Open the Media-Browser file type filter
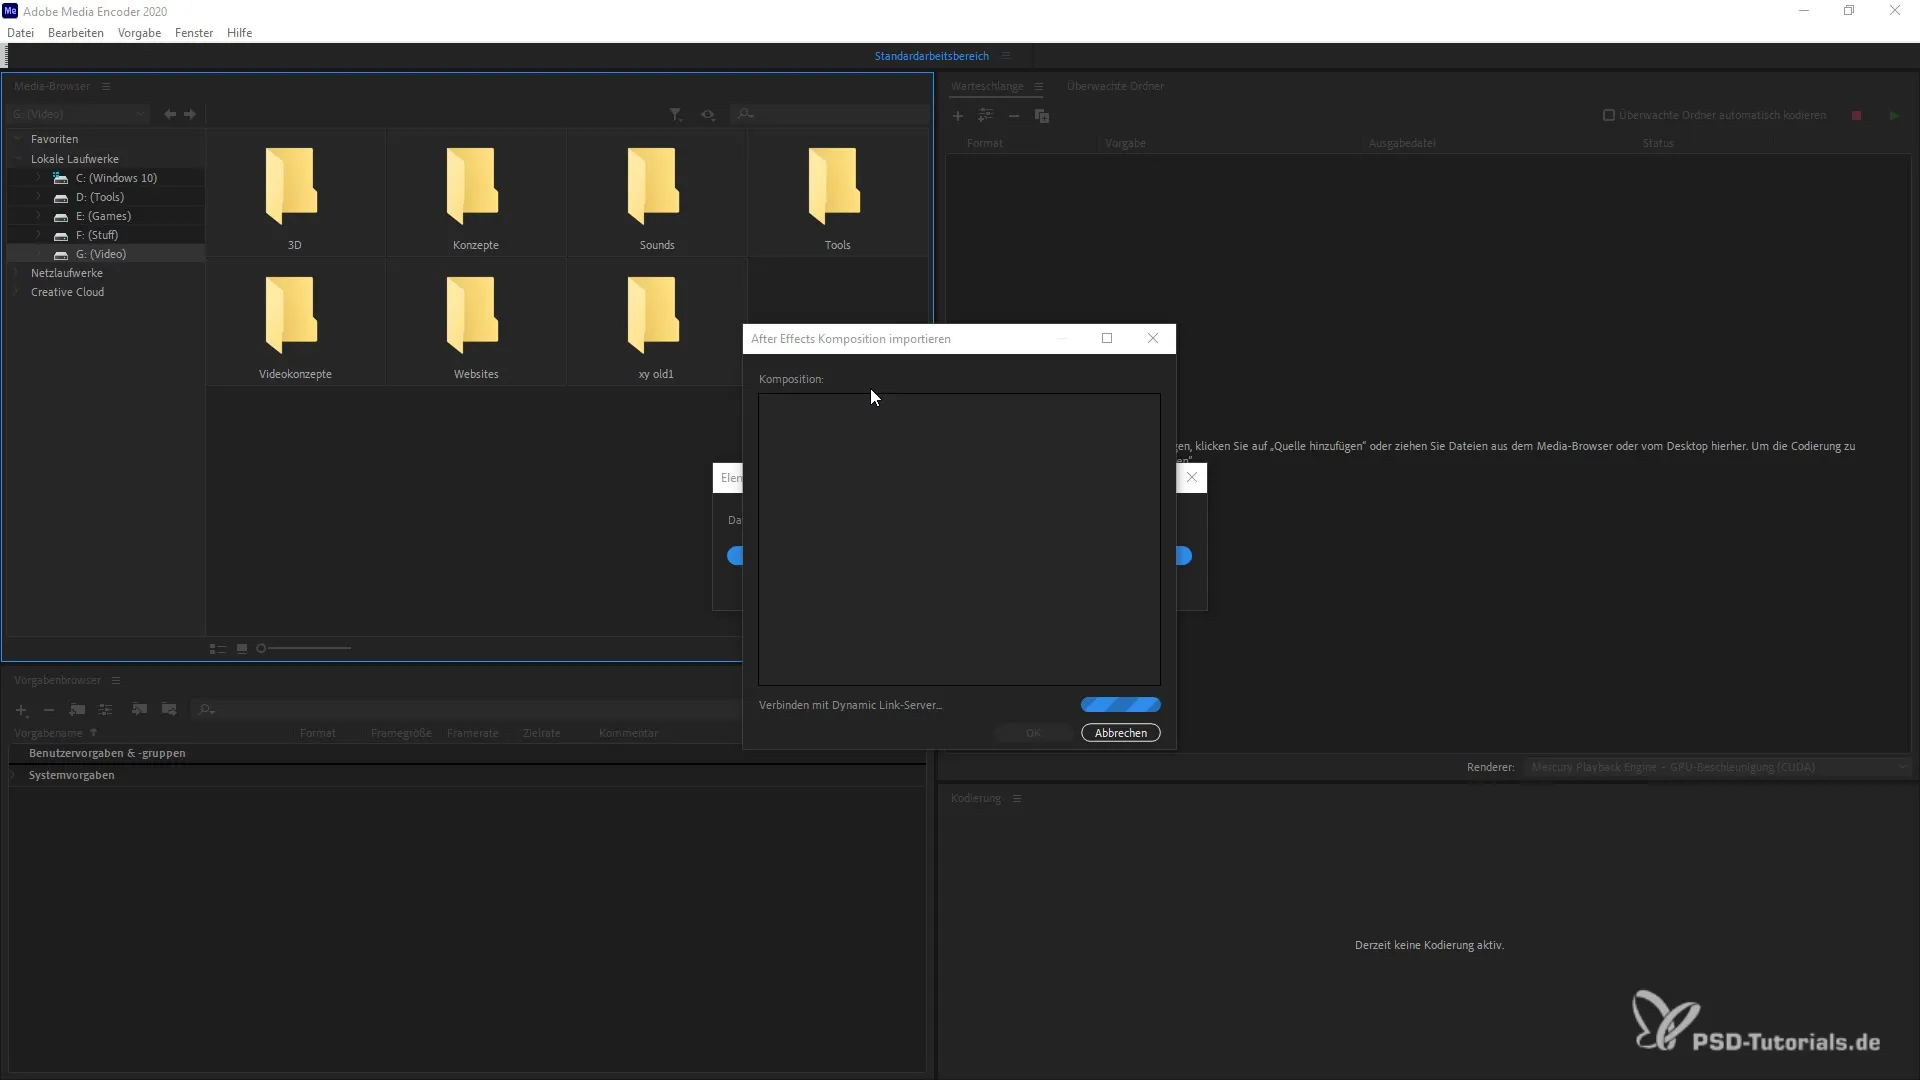This screenshot has width=1920, height=1080. click(x=676, y=115)
